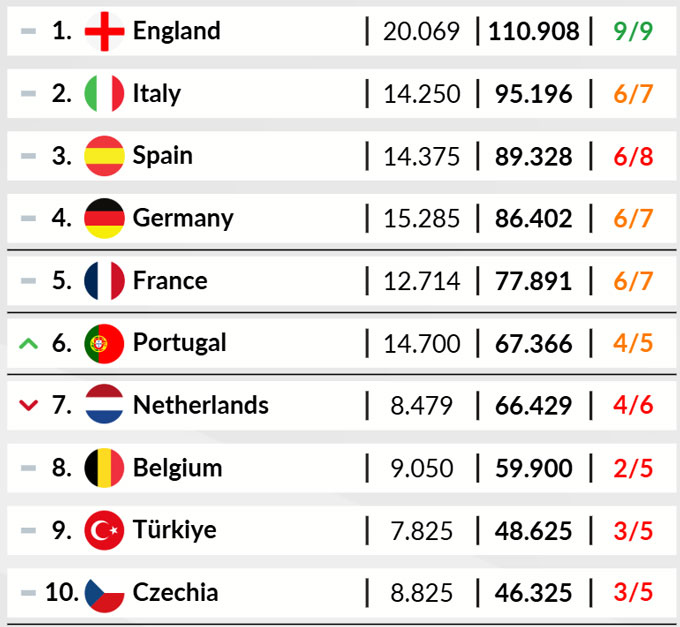The height and width of the screenshot is (627, 680).
Task: Click the Türkiye flag icon
Action: 104,530
